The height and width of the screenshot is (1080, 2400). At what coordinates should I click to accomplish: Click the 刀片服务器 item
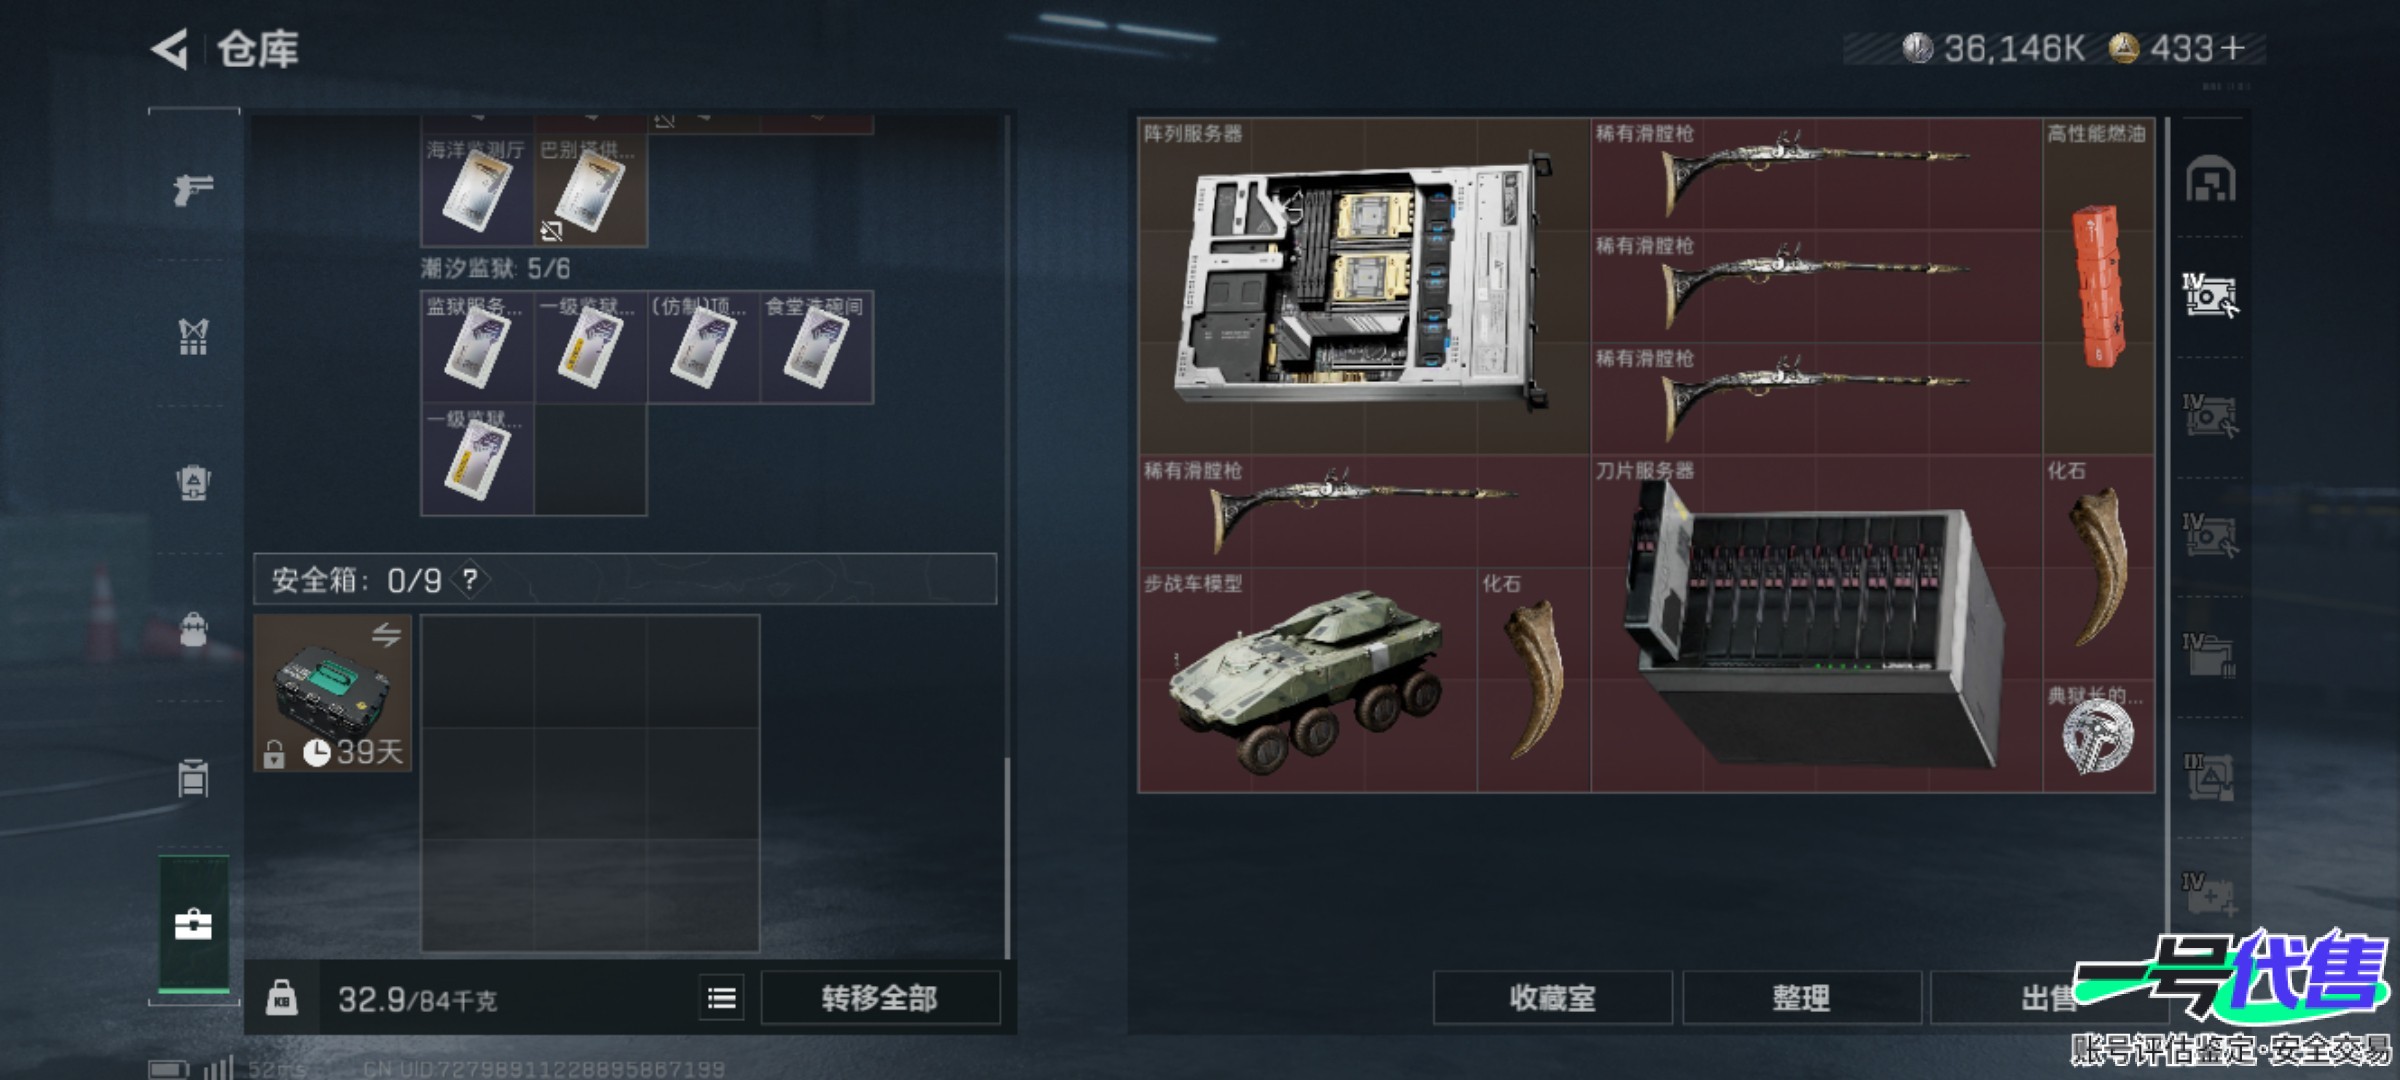[1816, 624]
